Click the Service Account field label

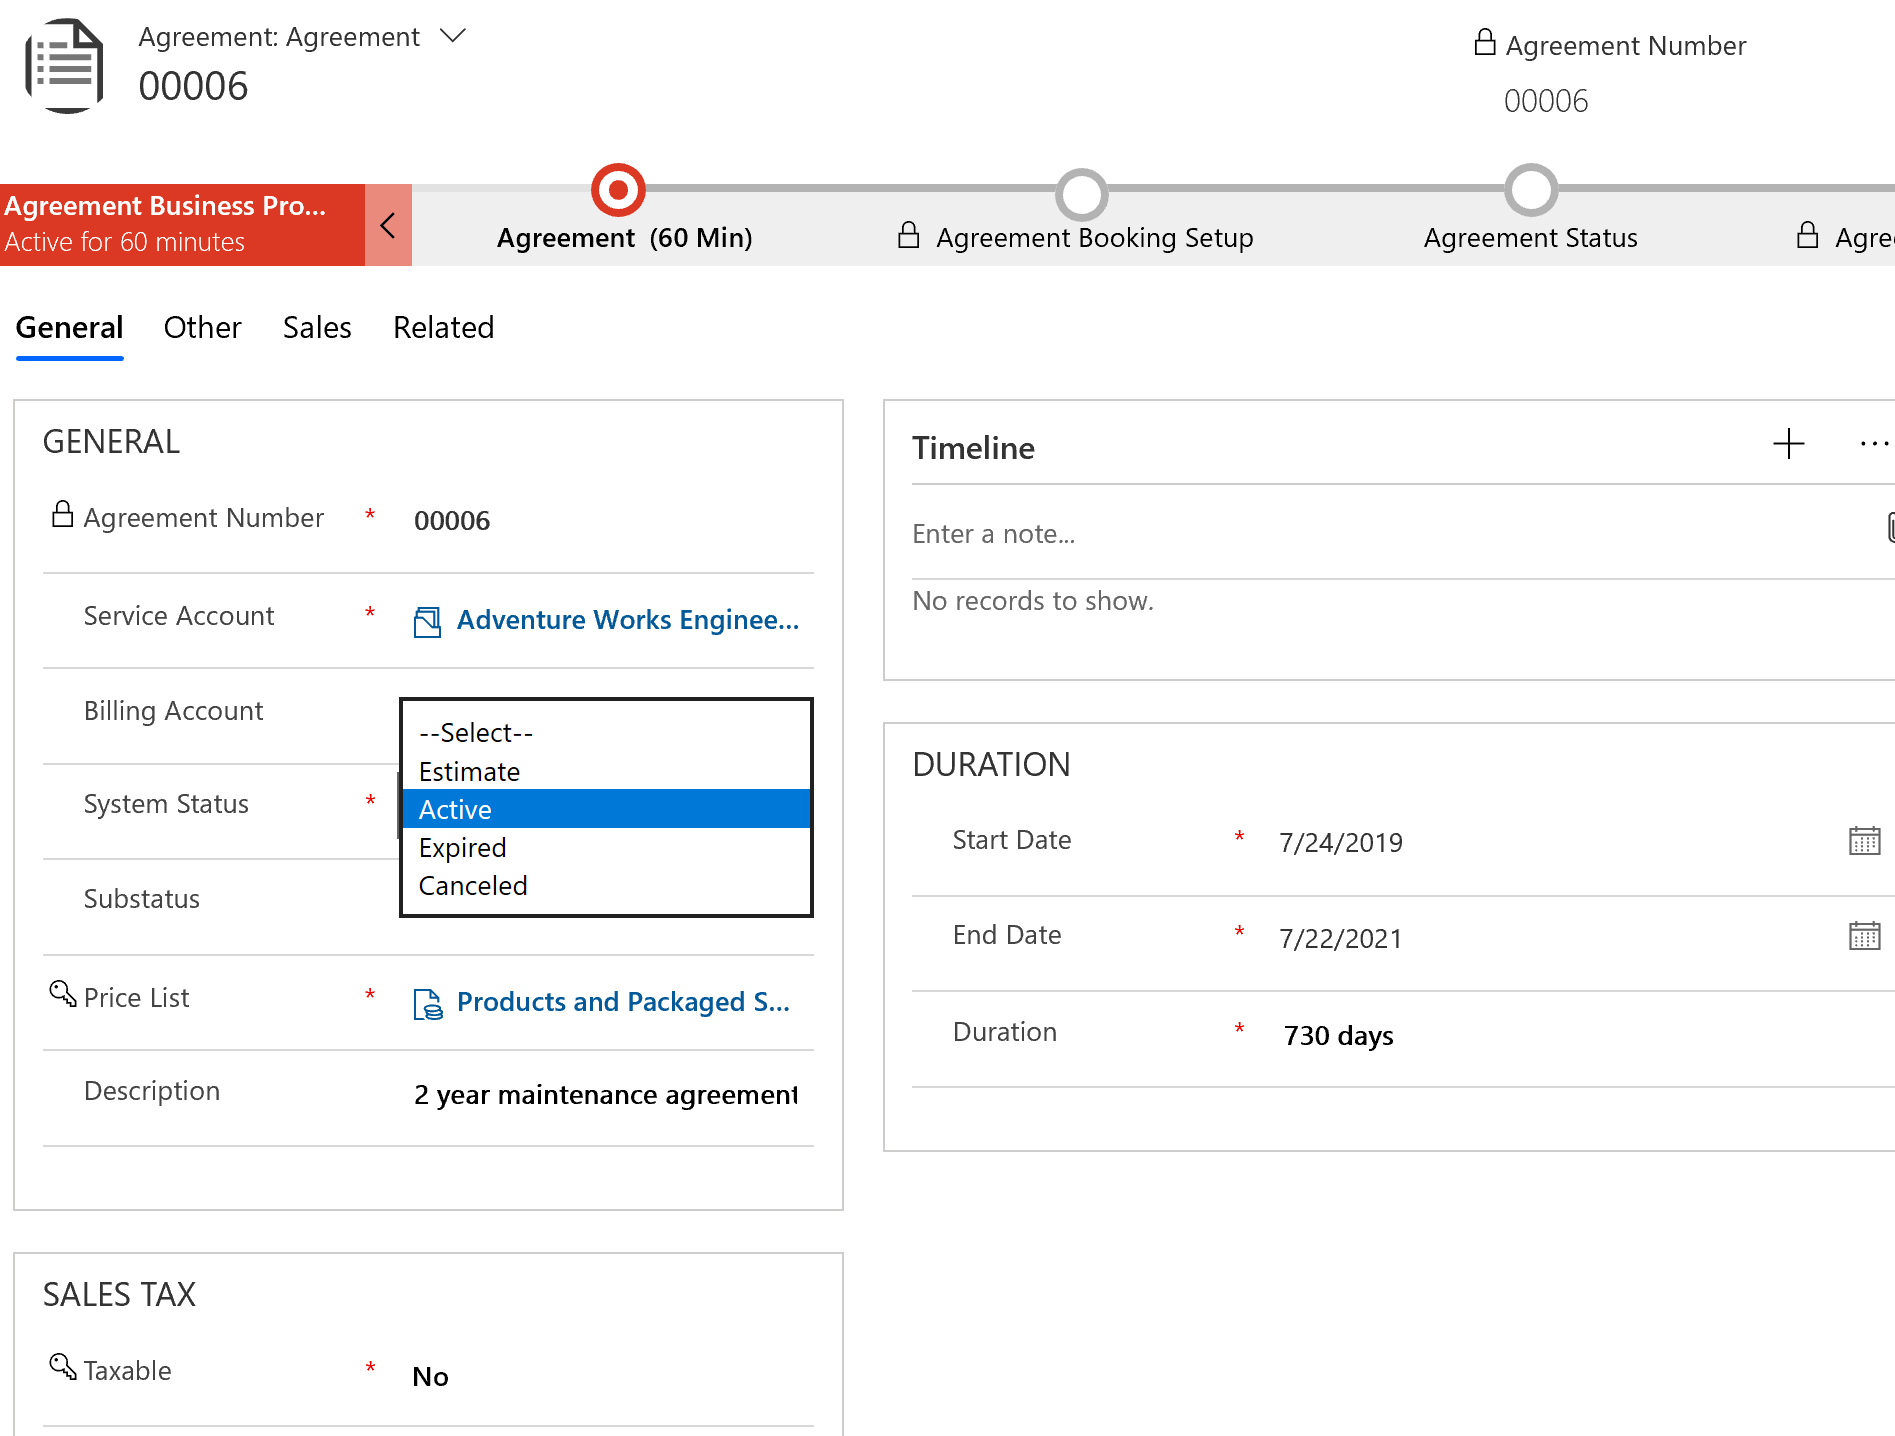point(179,616)
